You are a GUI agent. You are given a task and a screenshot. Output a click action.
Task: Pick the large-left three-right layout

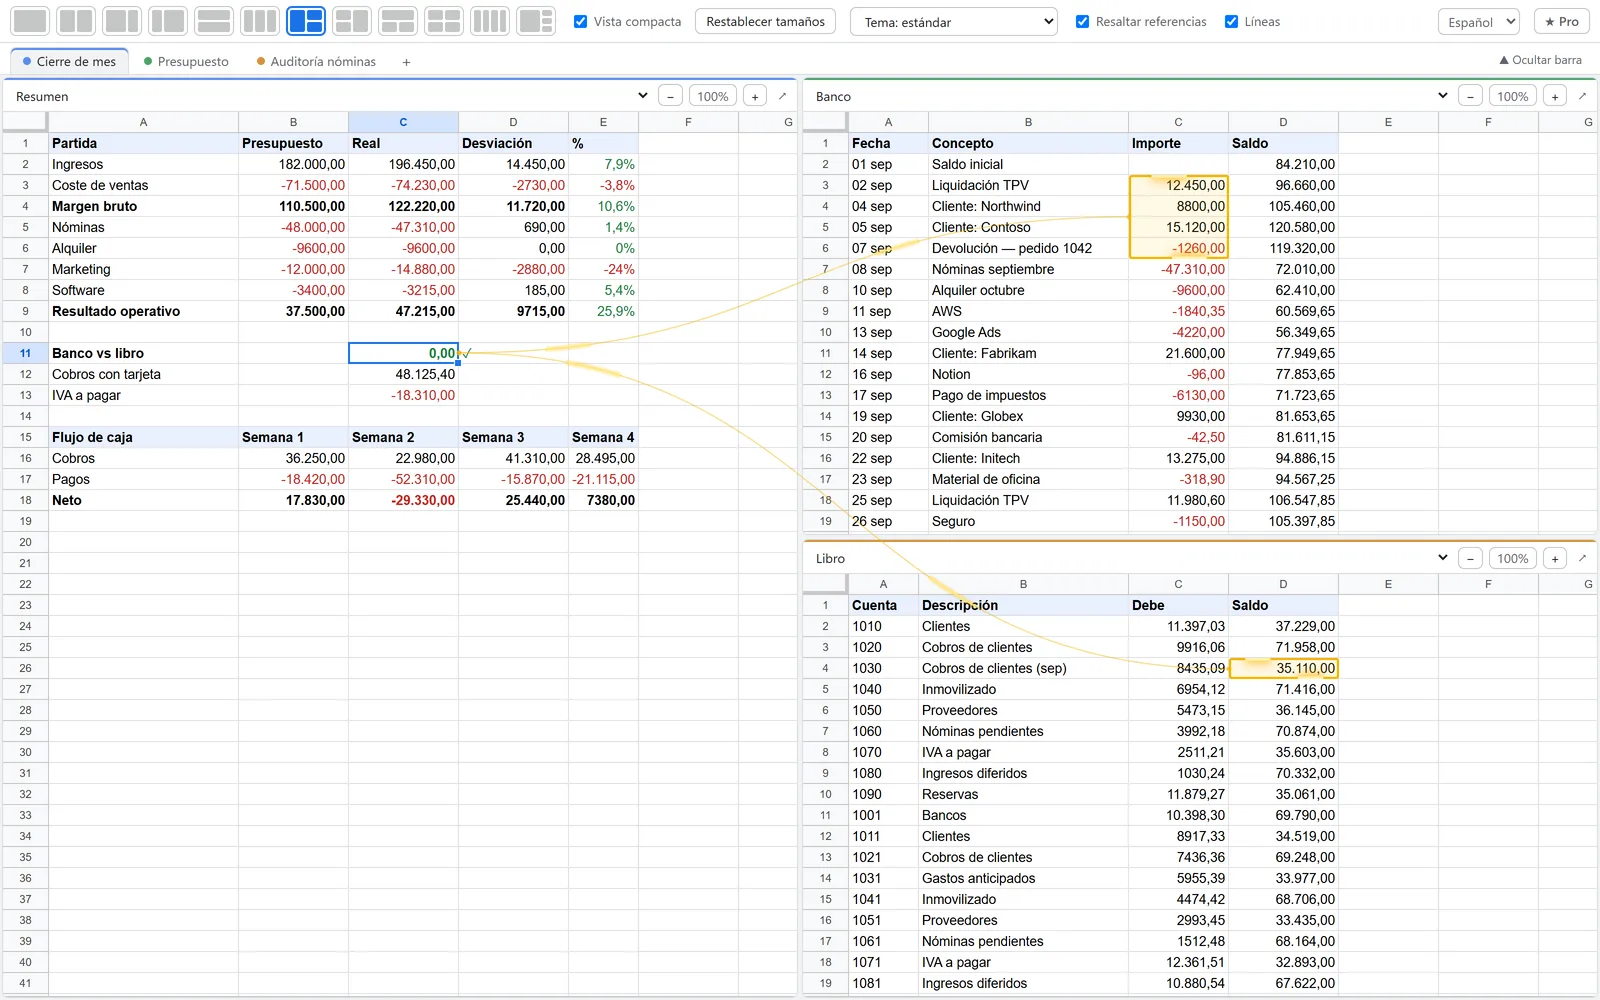[536, 21]
